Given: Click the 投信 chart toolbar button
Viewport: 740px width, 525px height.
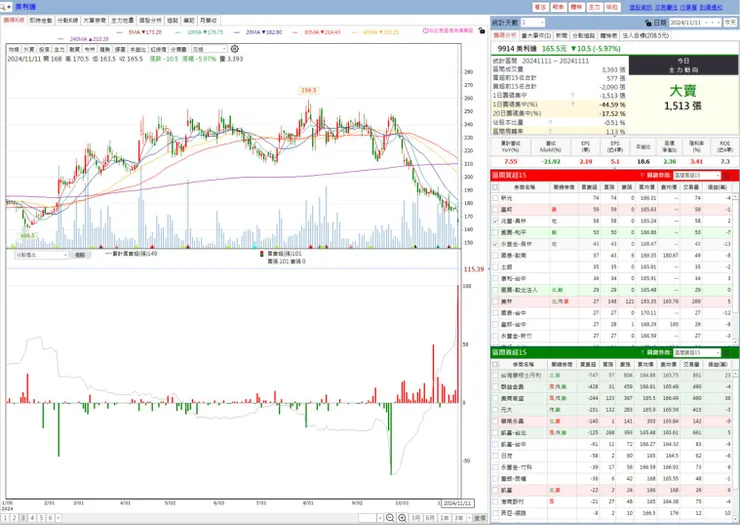Looking at the screenshot, I should [x=44, y=49].
